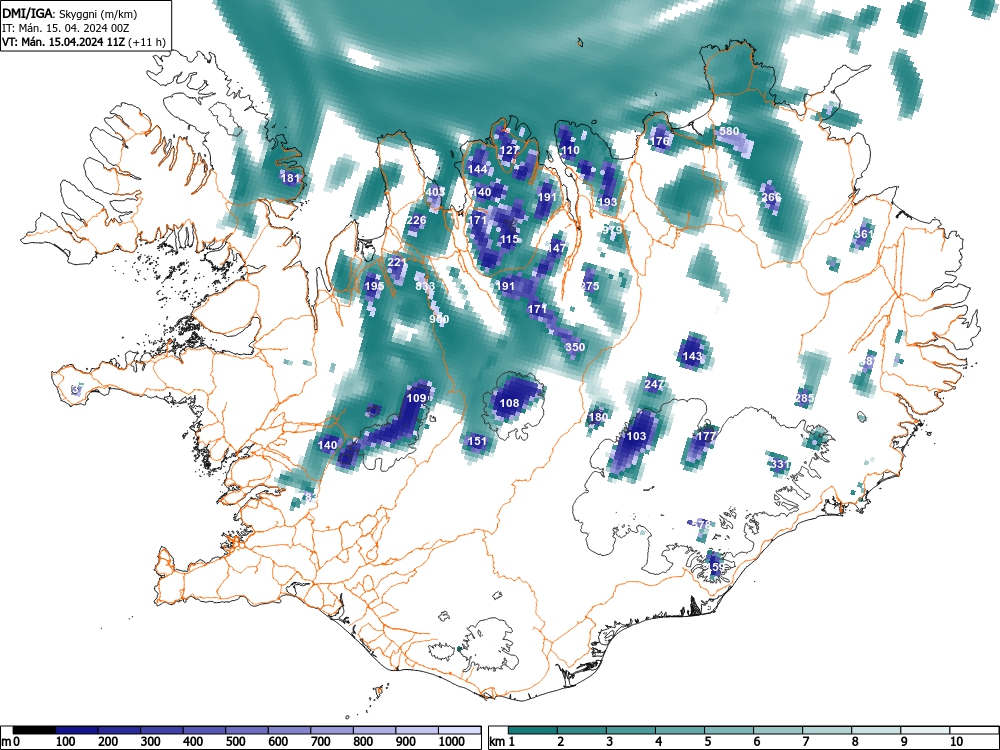Click the visibility value '144' on the map
This screenshot has height=750, width=1000.
click(477, 169)
